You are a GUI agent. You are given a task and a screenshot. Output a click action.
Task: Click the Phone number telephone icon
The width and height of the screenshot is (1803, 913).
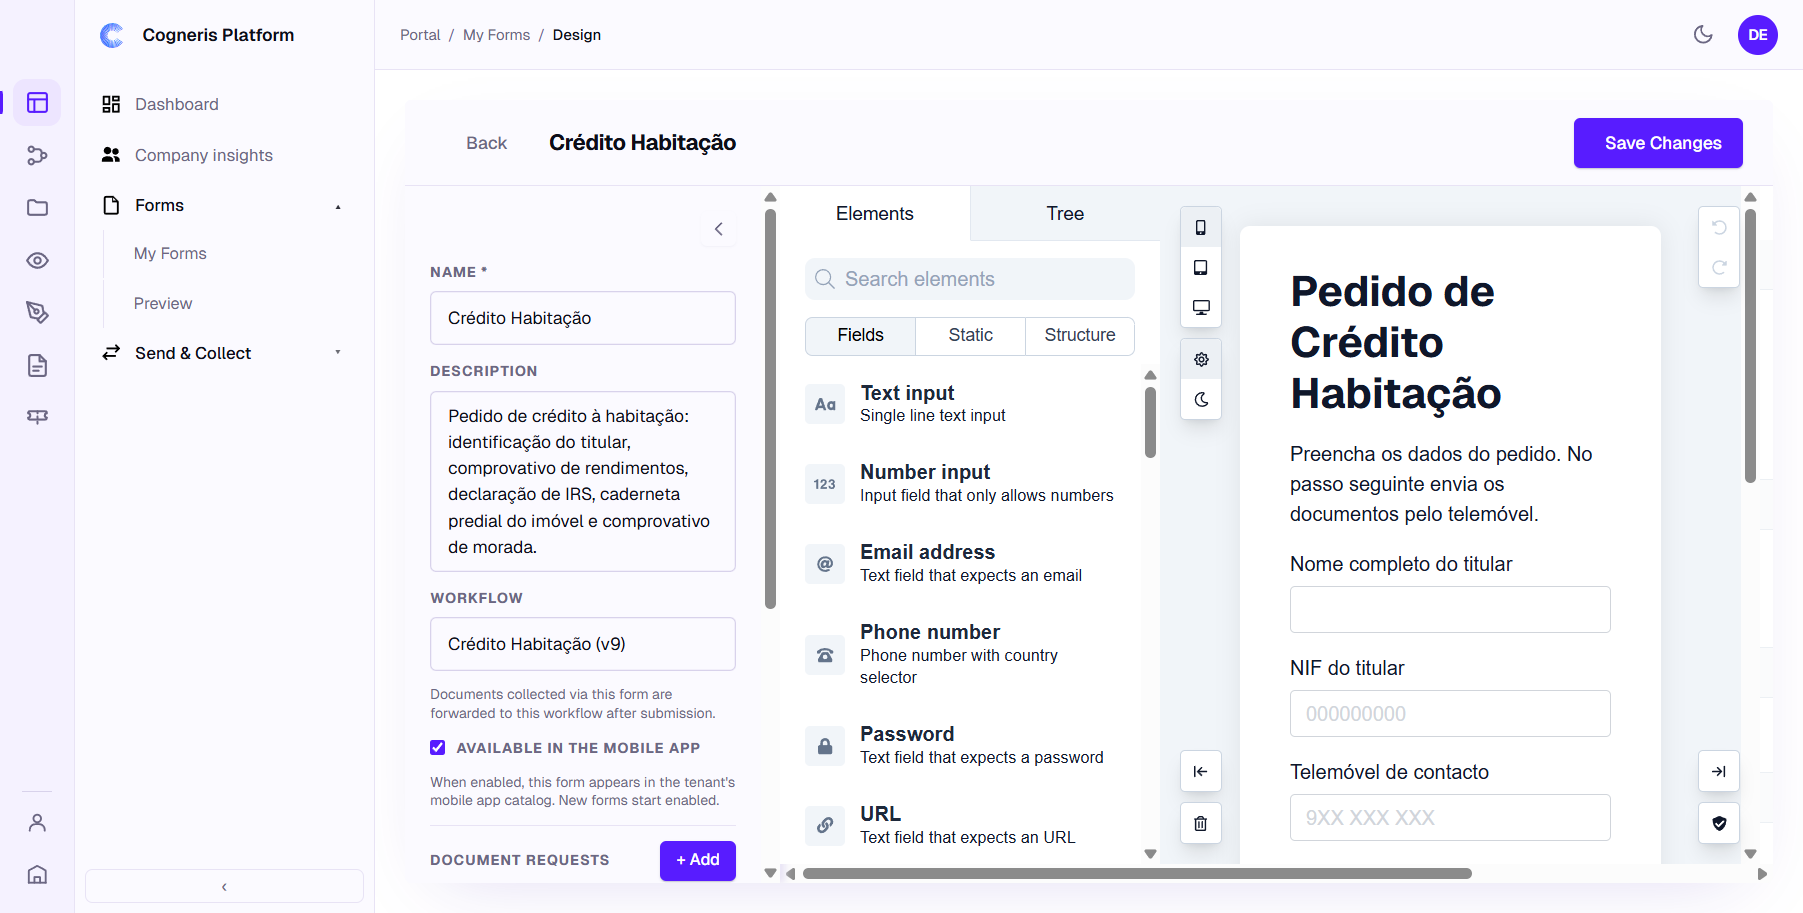[825, 655]
